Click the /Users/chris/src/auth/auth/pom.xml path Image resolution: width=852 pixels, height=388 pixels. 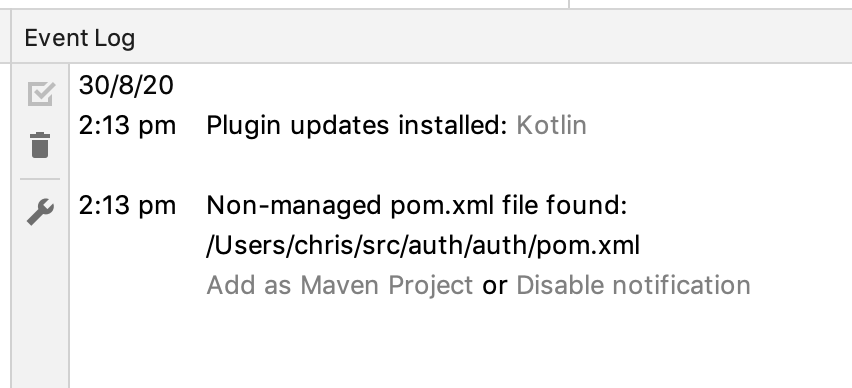coord(423,246)
